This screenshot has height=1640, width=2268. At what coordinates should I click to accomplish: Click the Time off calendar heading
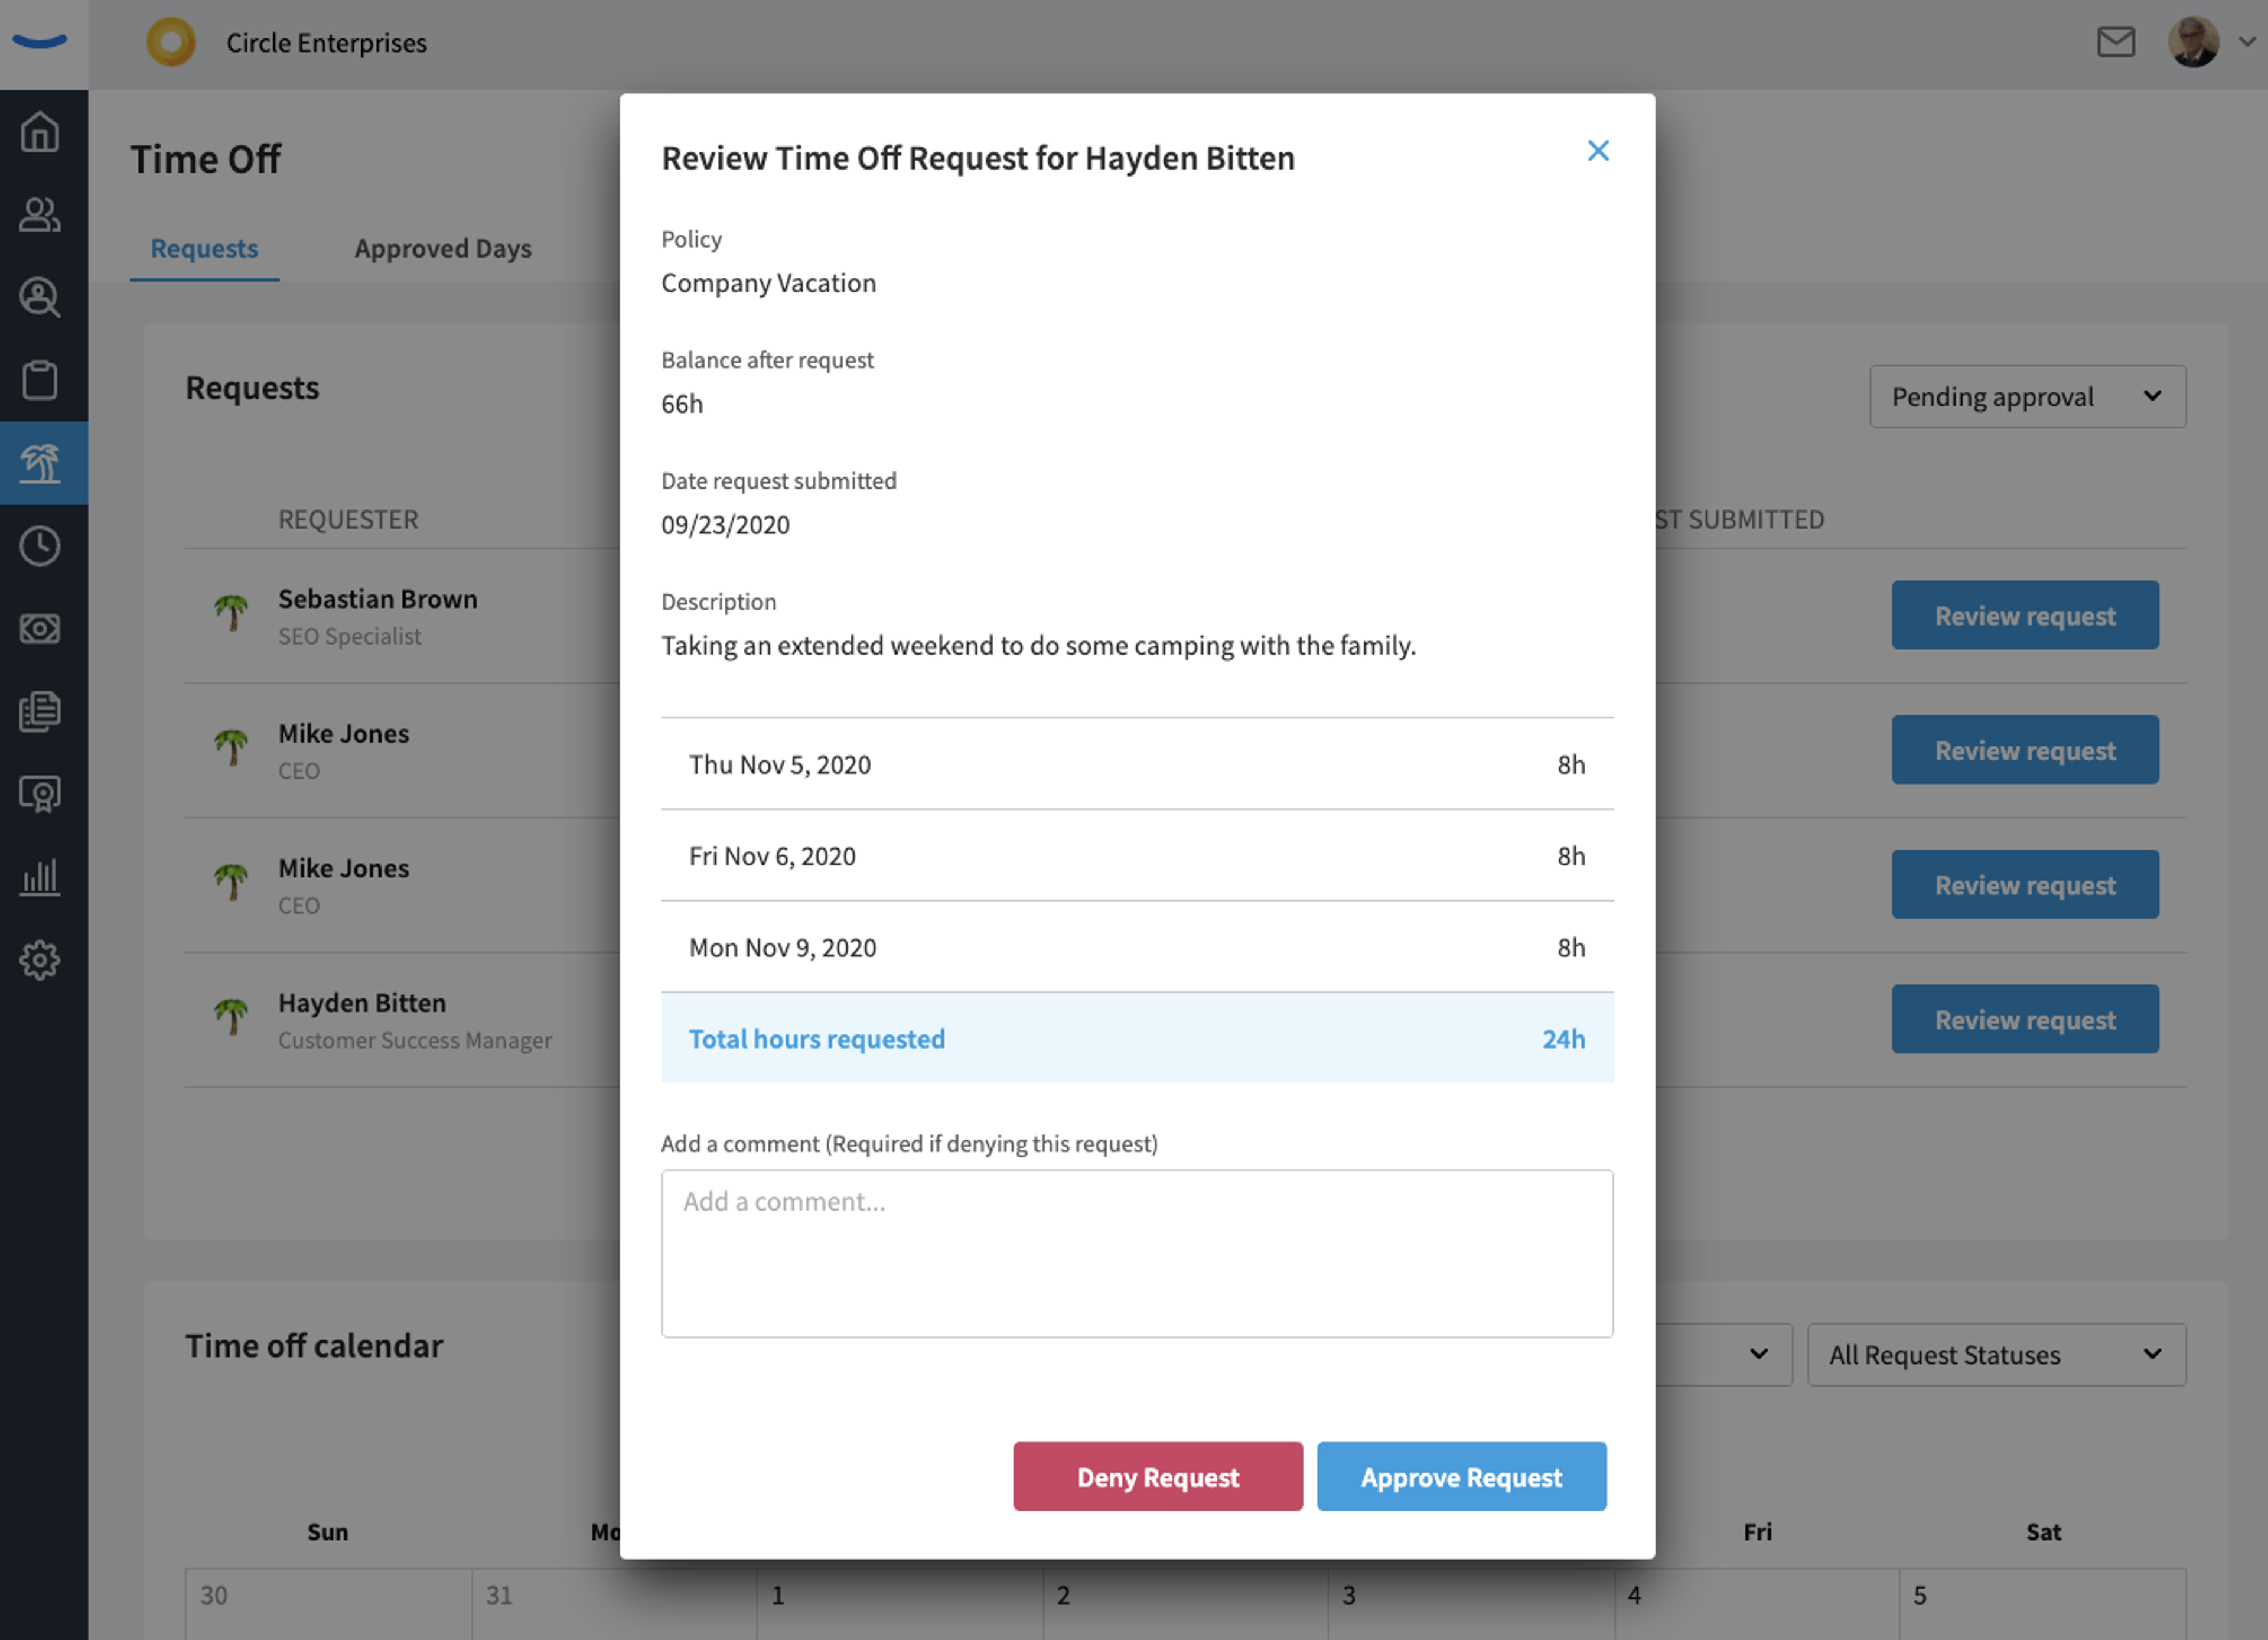pos(314,1346)
